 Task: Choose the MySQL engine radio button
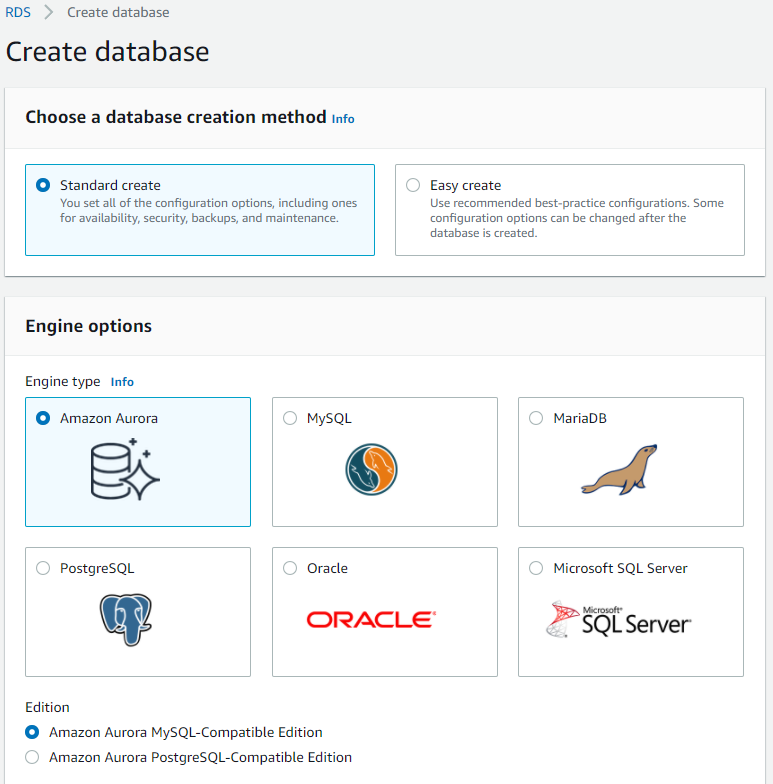tap(290, 418)
